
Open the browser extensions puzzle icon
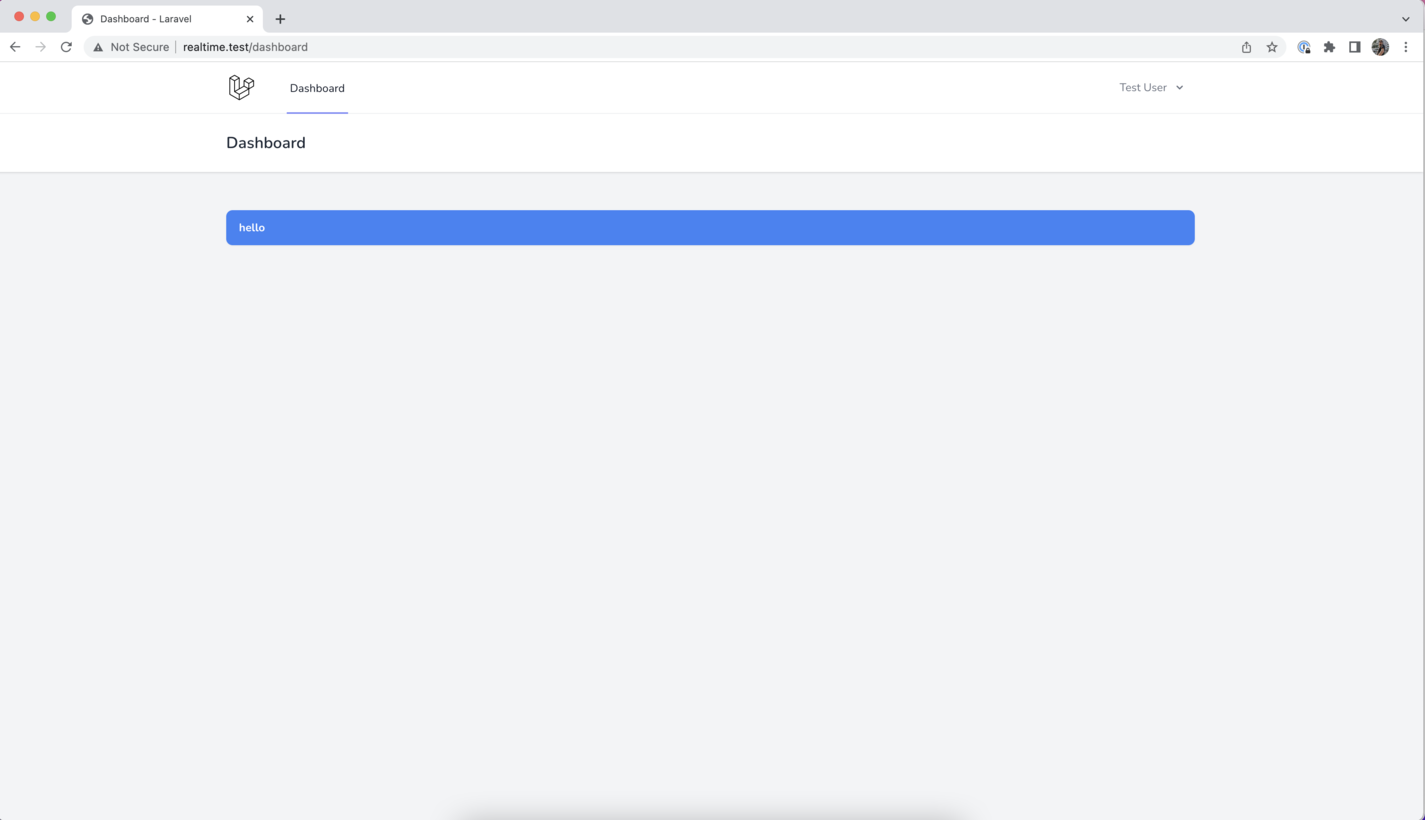point(1329,46)
